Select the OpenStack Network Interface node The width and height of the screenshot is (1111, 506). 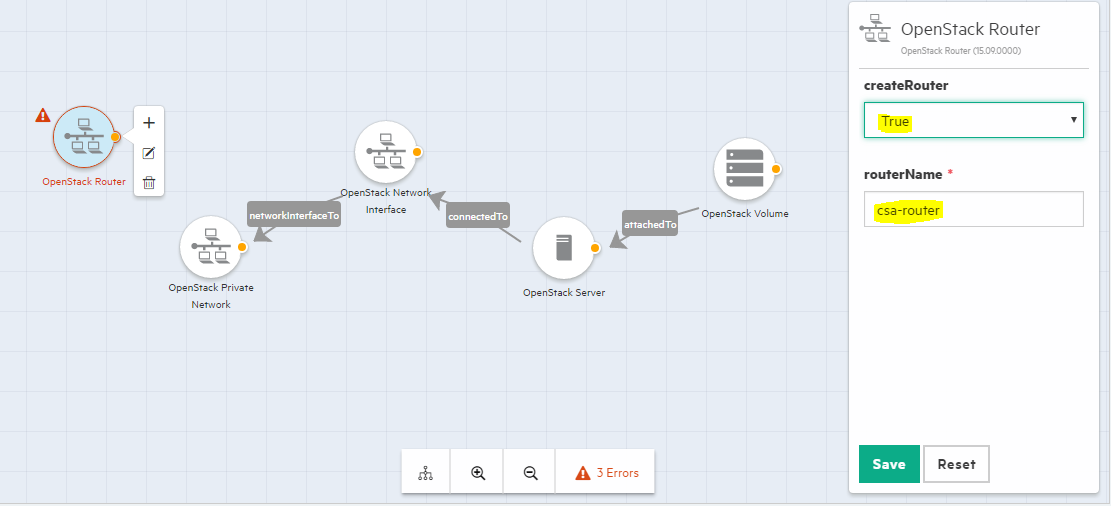(385, 152)
